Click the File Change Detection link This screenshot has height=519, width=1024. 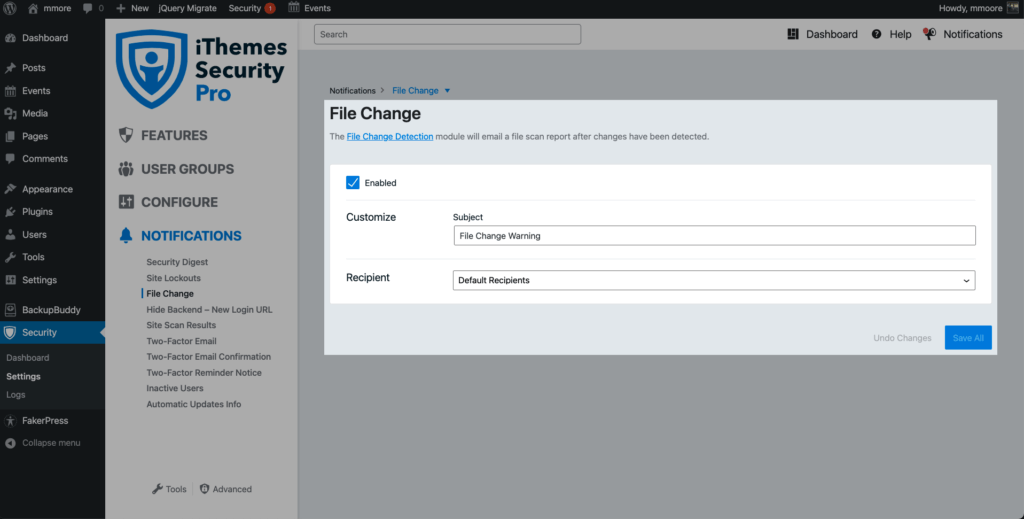coord(390,136)
